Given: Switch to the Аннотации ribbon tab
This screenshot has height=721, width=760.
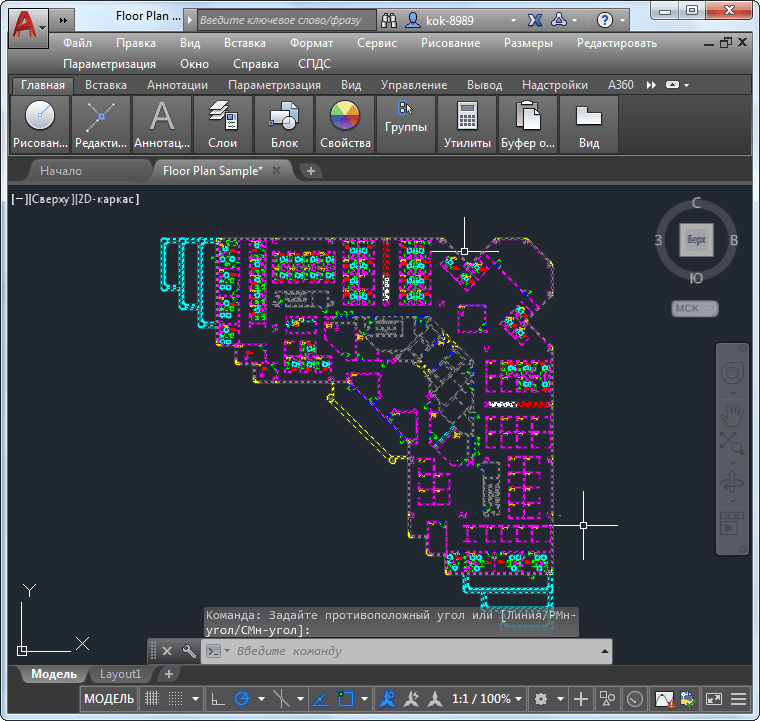Looking at the screenshot, I should pyautogui.click(x=177, y=85).
